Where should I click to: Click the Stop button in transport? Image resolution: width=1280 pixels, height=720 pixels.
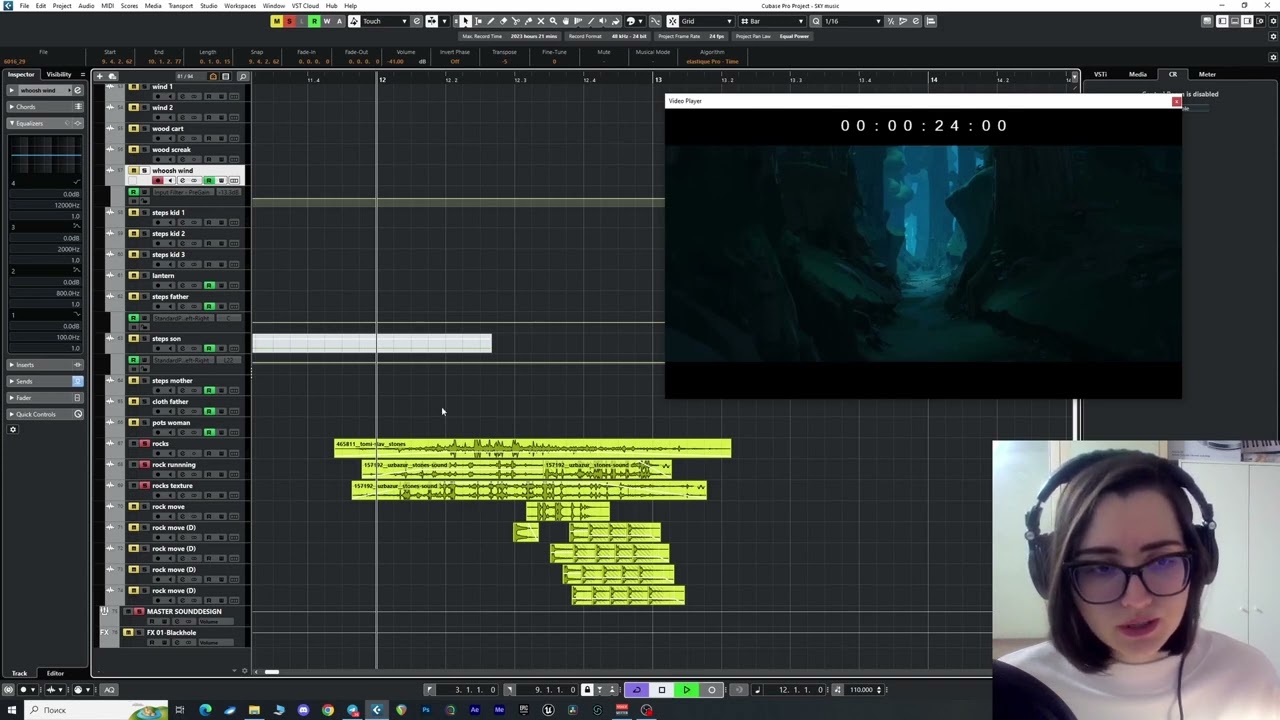662,689
